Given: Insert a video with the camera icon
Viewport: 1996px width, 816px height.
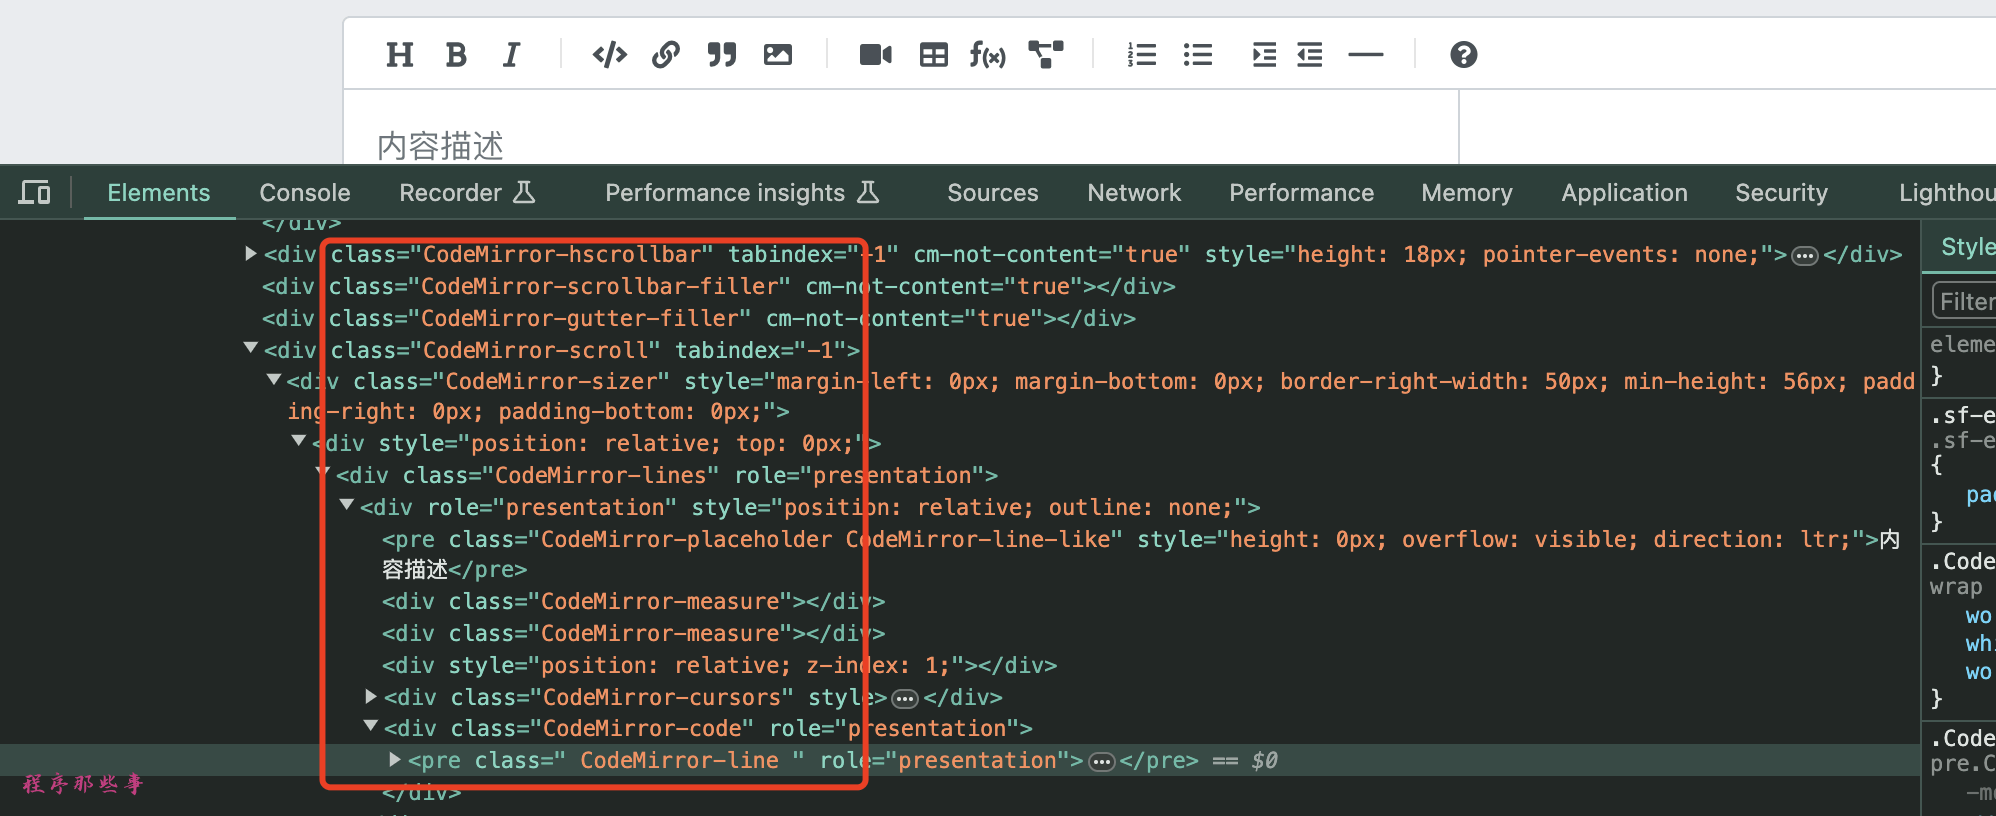Looking at the screenshot, I should click(x=876, y=55).
